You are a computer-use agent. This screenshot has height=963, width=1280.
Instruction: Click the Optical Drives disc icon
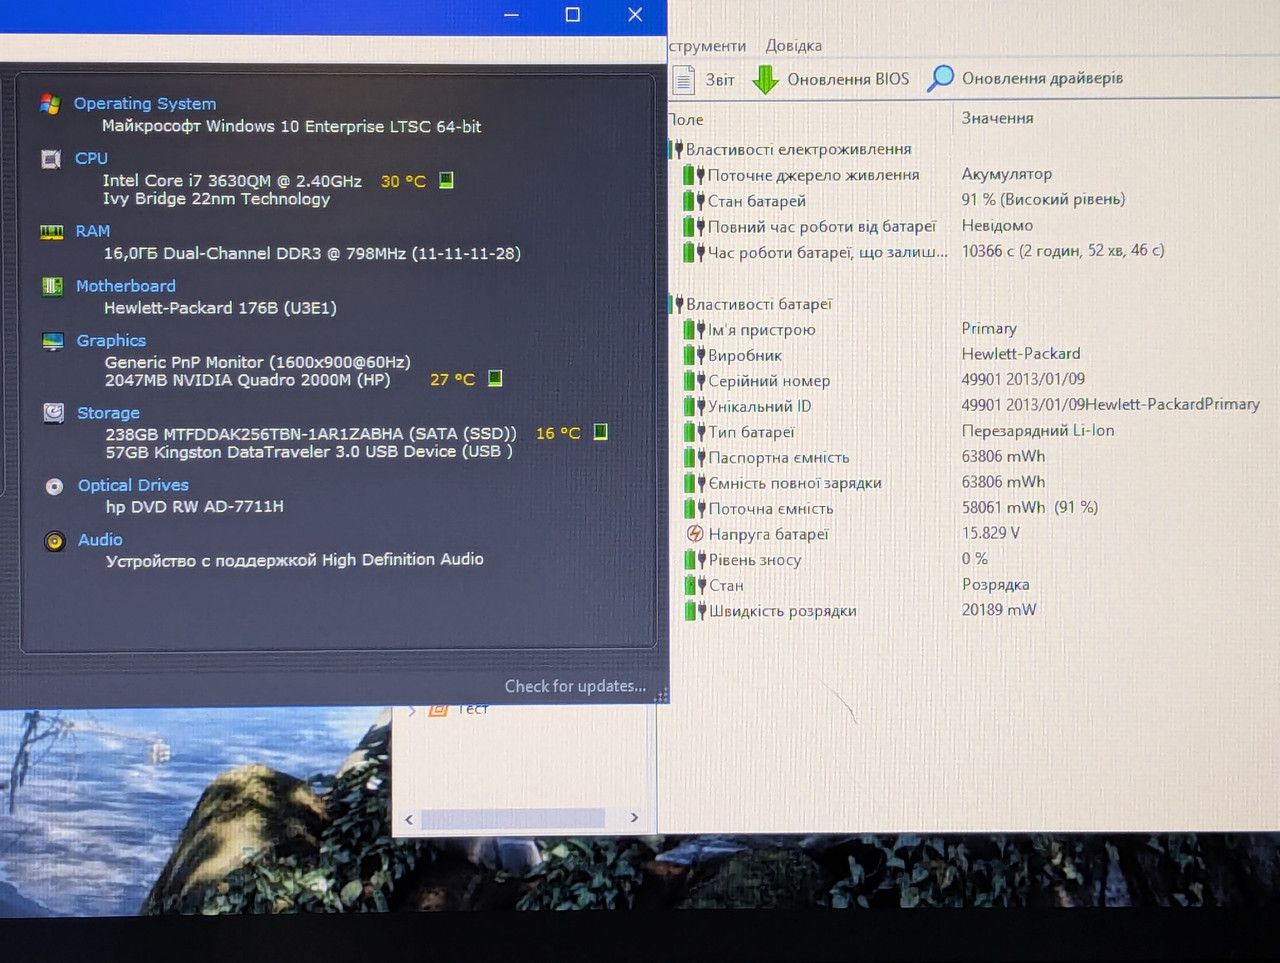(55, 487)
